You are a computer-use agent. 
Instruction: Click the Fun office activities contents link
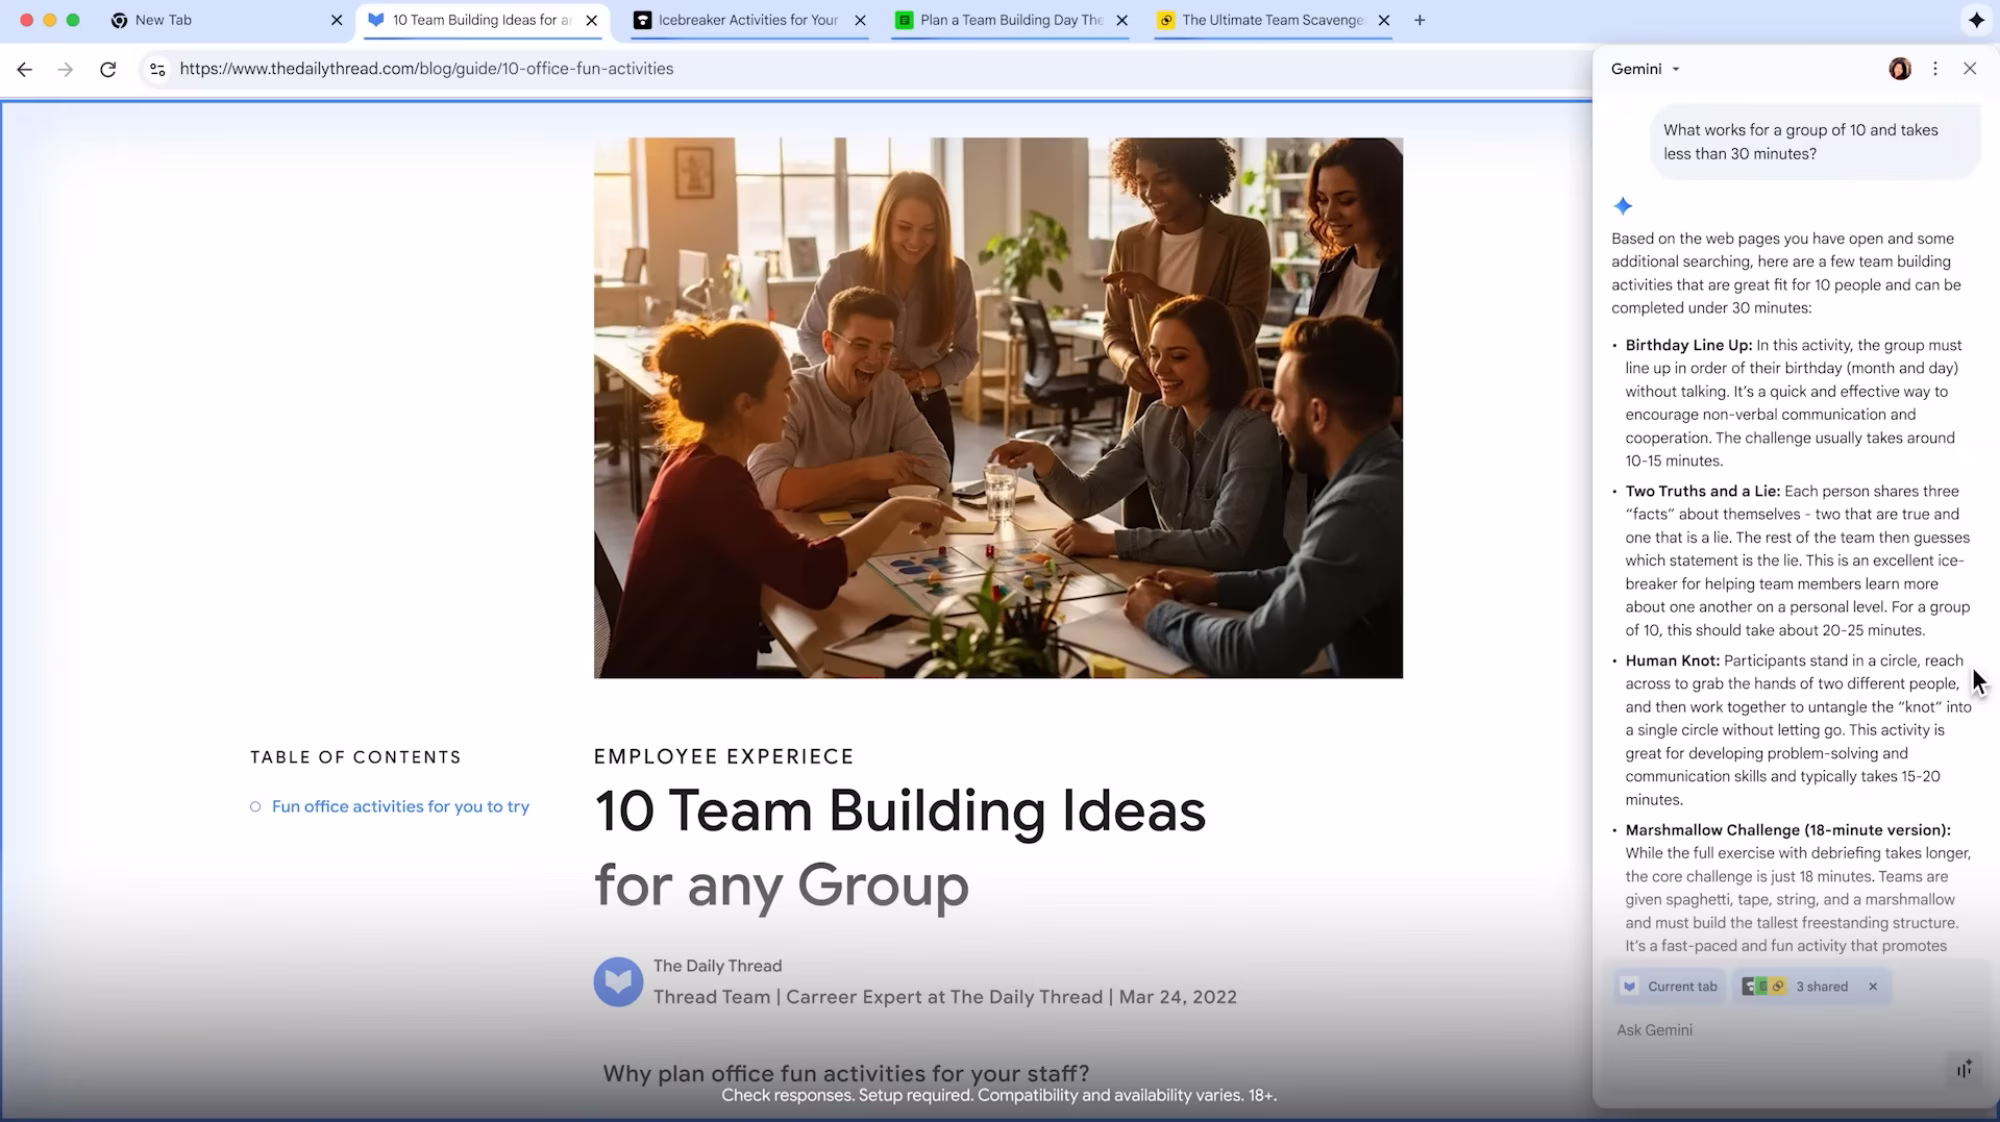[400, 806]
